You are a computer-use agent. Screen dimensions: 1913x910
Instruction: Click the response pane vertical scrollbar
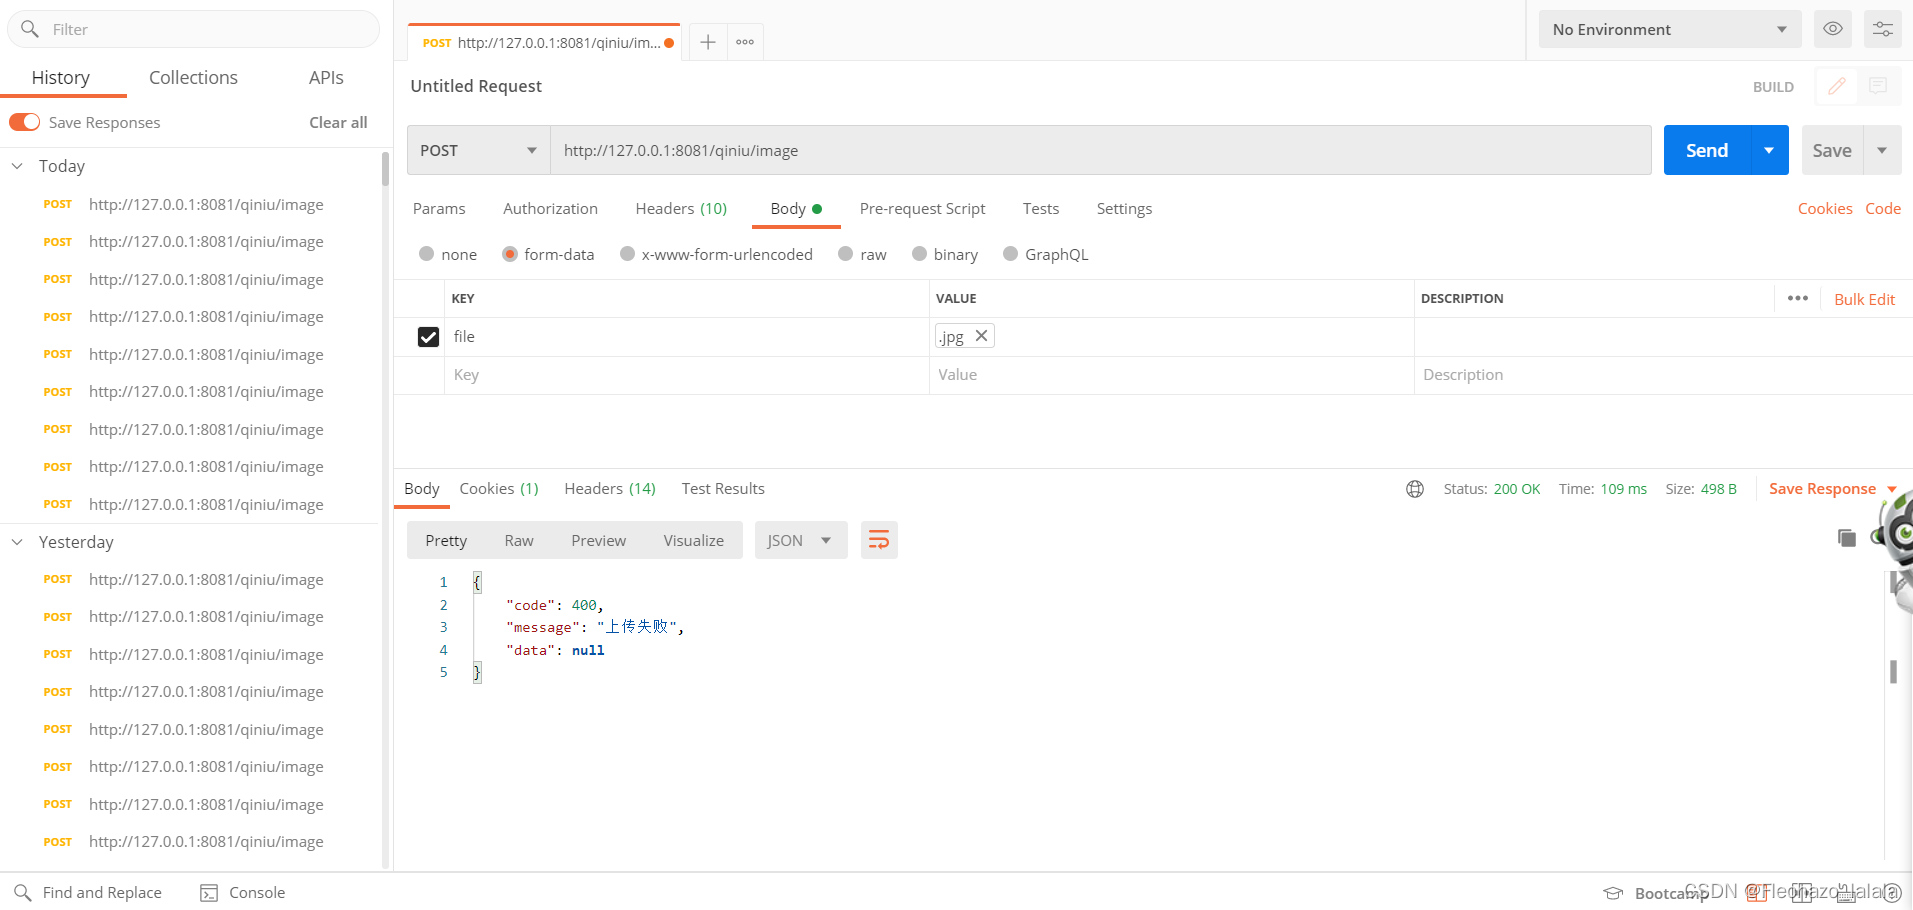(1893, 671)
